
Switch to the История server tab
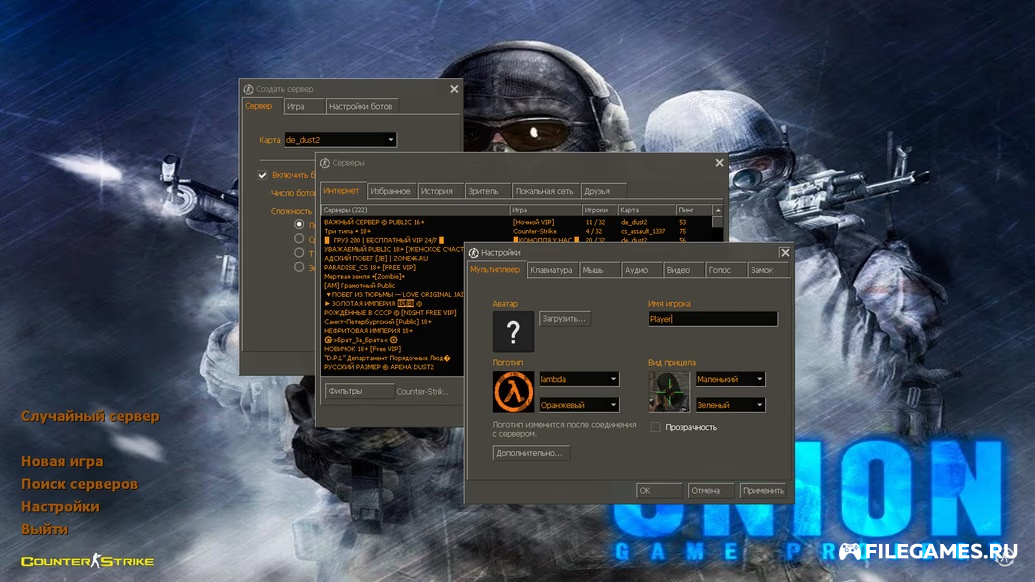pos(440,191)
